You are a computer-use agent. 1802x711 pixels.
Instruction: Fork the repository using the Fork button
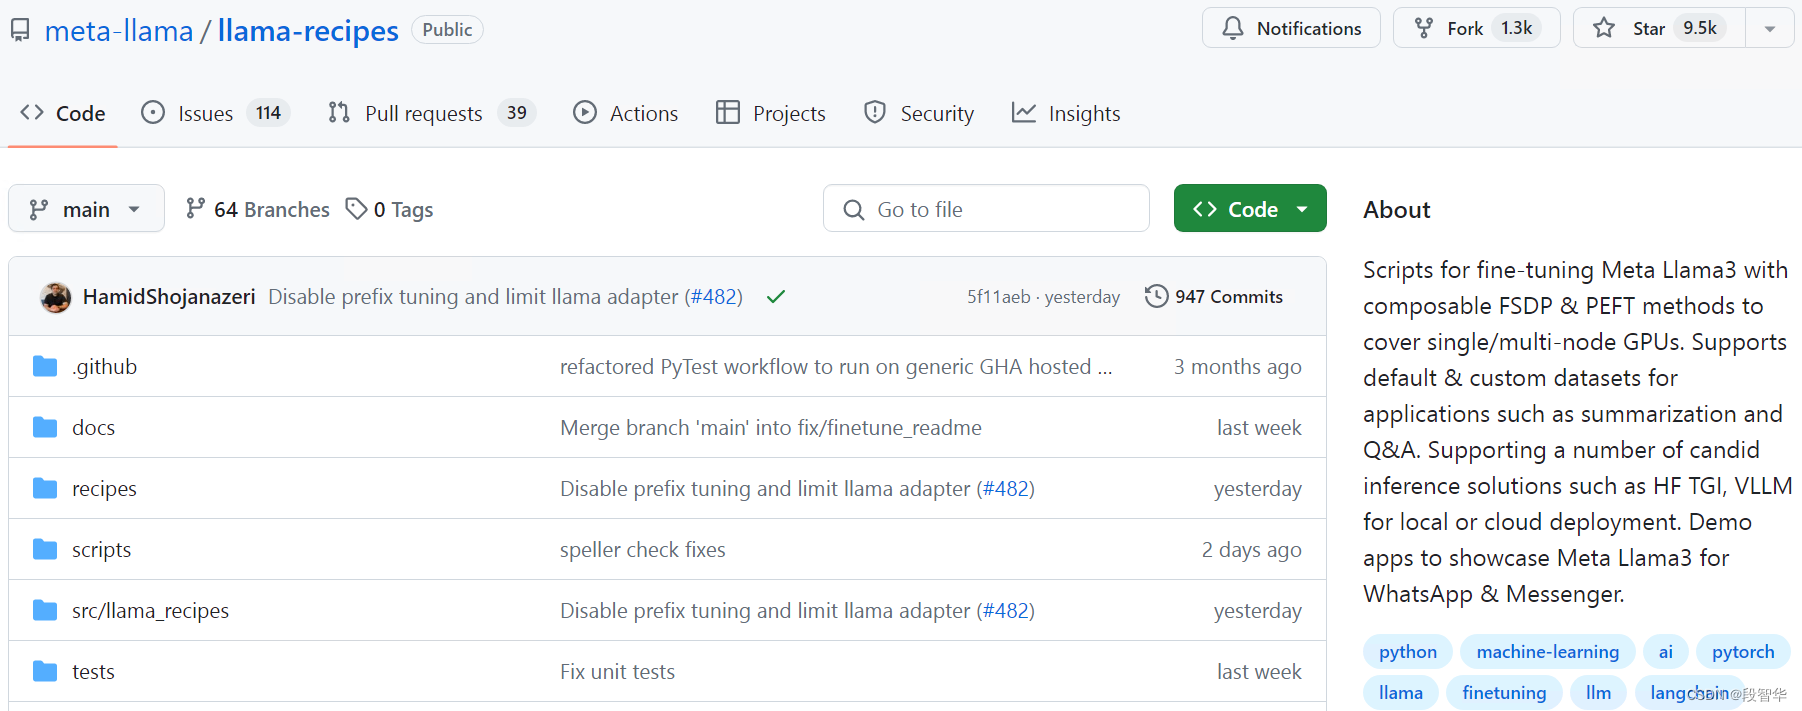(1476, 28)
